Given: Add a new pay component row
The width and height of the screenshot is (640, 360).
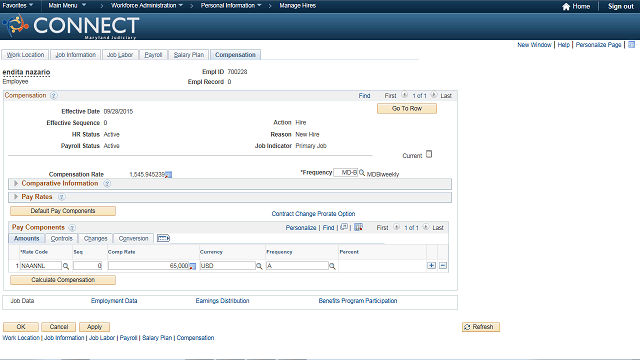Looking at the screenshot, I should [x=431, y=266].
